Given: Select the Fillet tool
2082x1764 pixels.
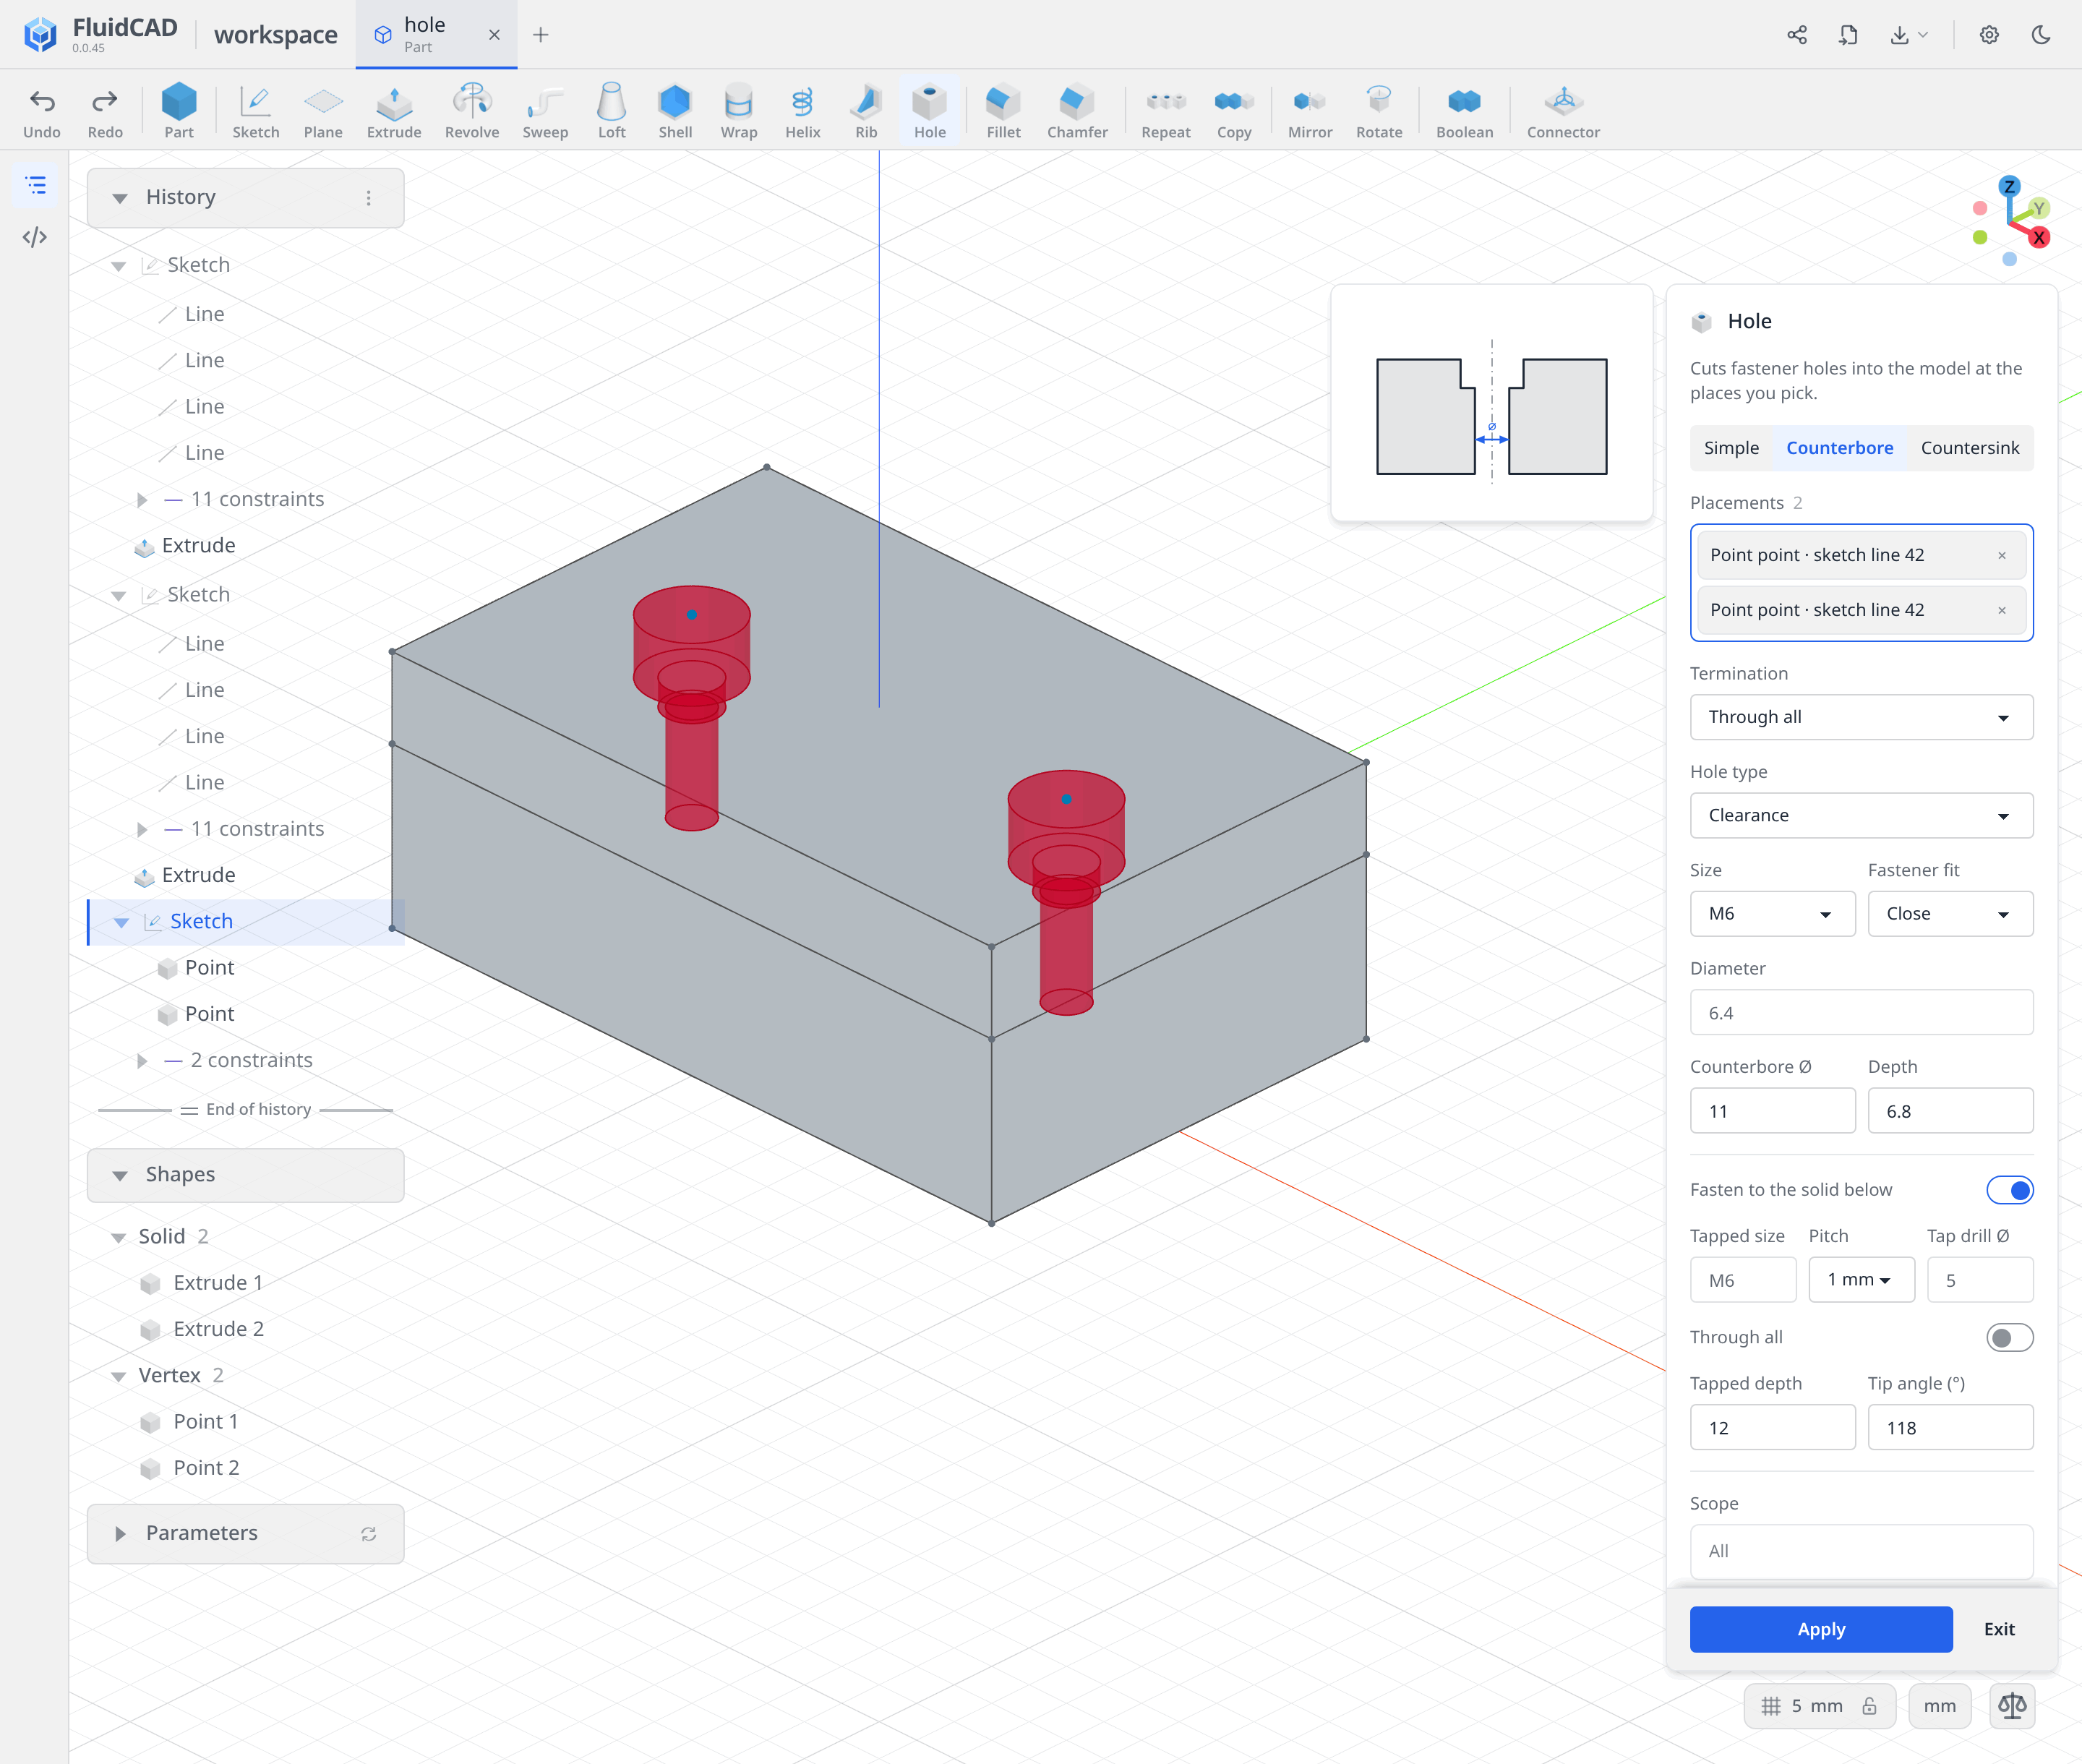Looking at the screenshot, I should click(1003, 110).
